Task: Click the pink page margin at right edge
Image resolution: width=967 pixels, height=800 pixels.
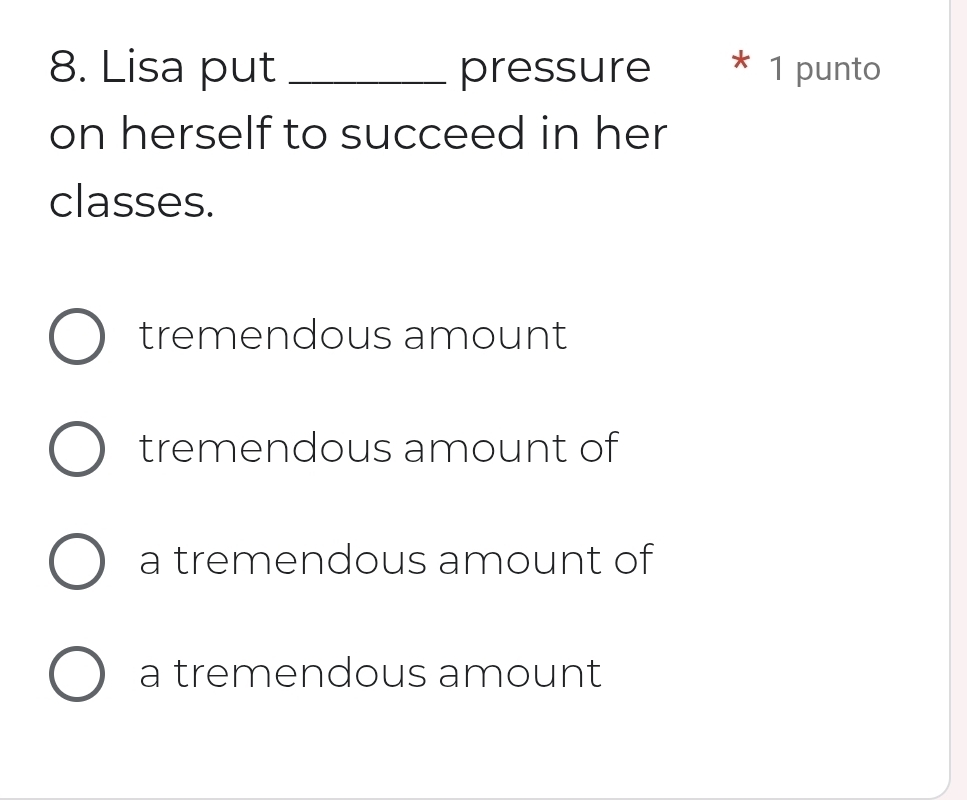Action: pyautogui.click(x=958, y=400)
